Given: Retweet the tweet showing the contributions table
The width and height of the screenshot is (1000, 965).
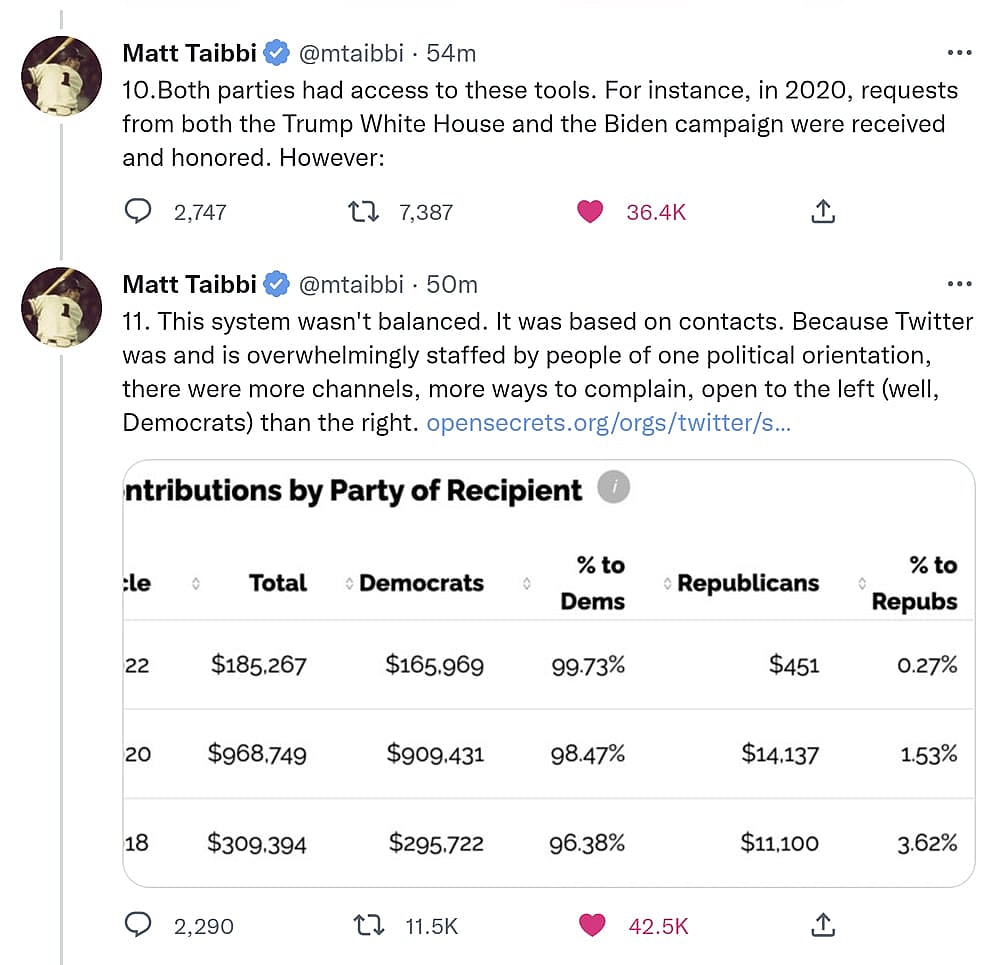Looking at the screenshot, I should [x=369, y=925].
